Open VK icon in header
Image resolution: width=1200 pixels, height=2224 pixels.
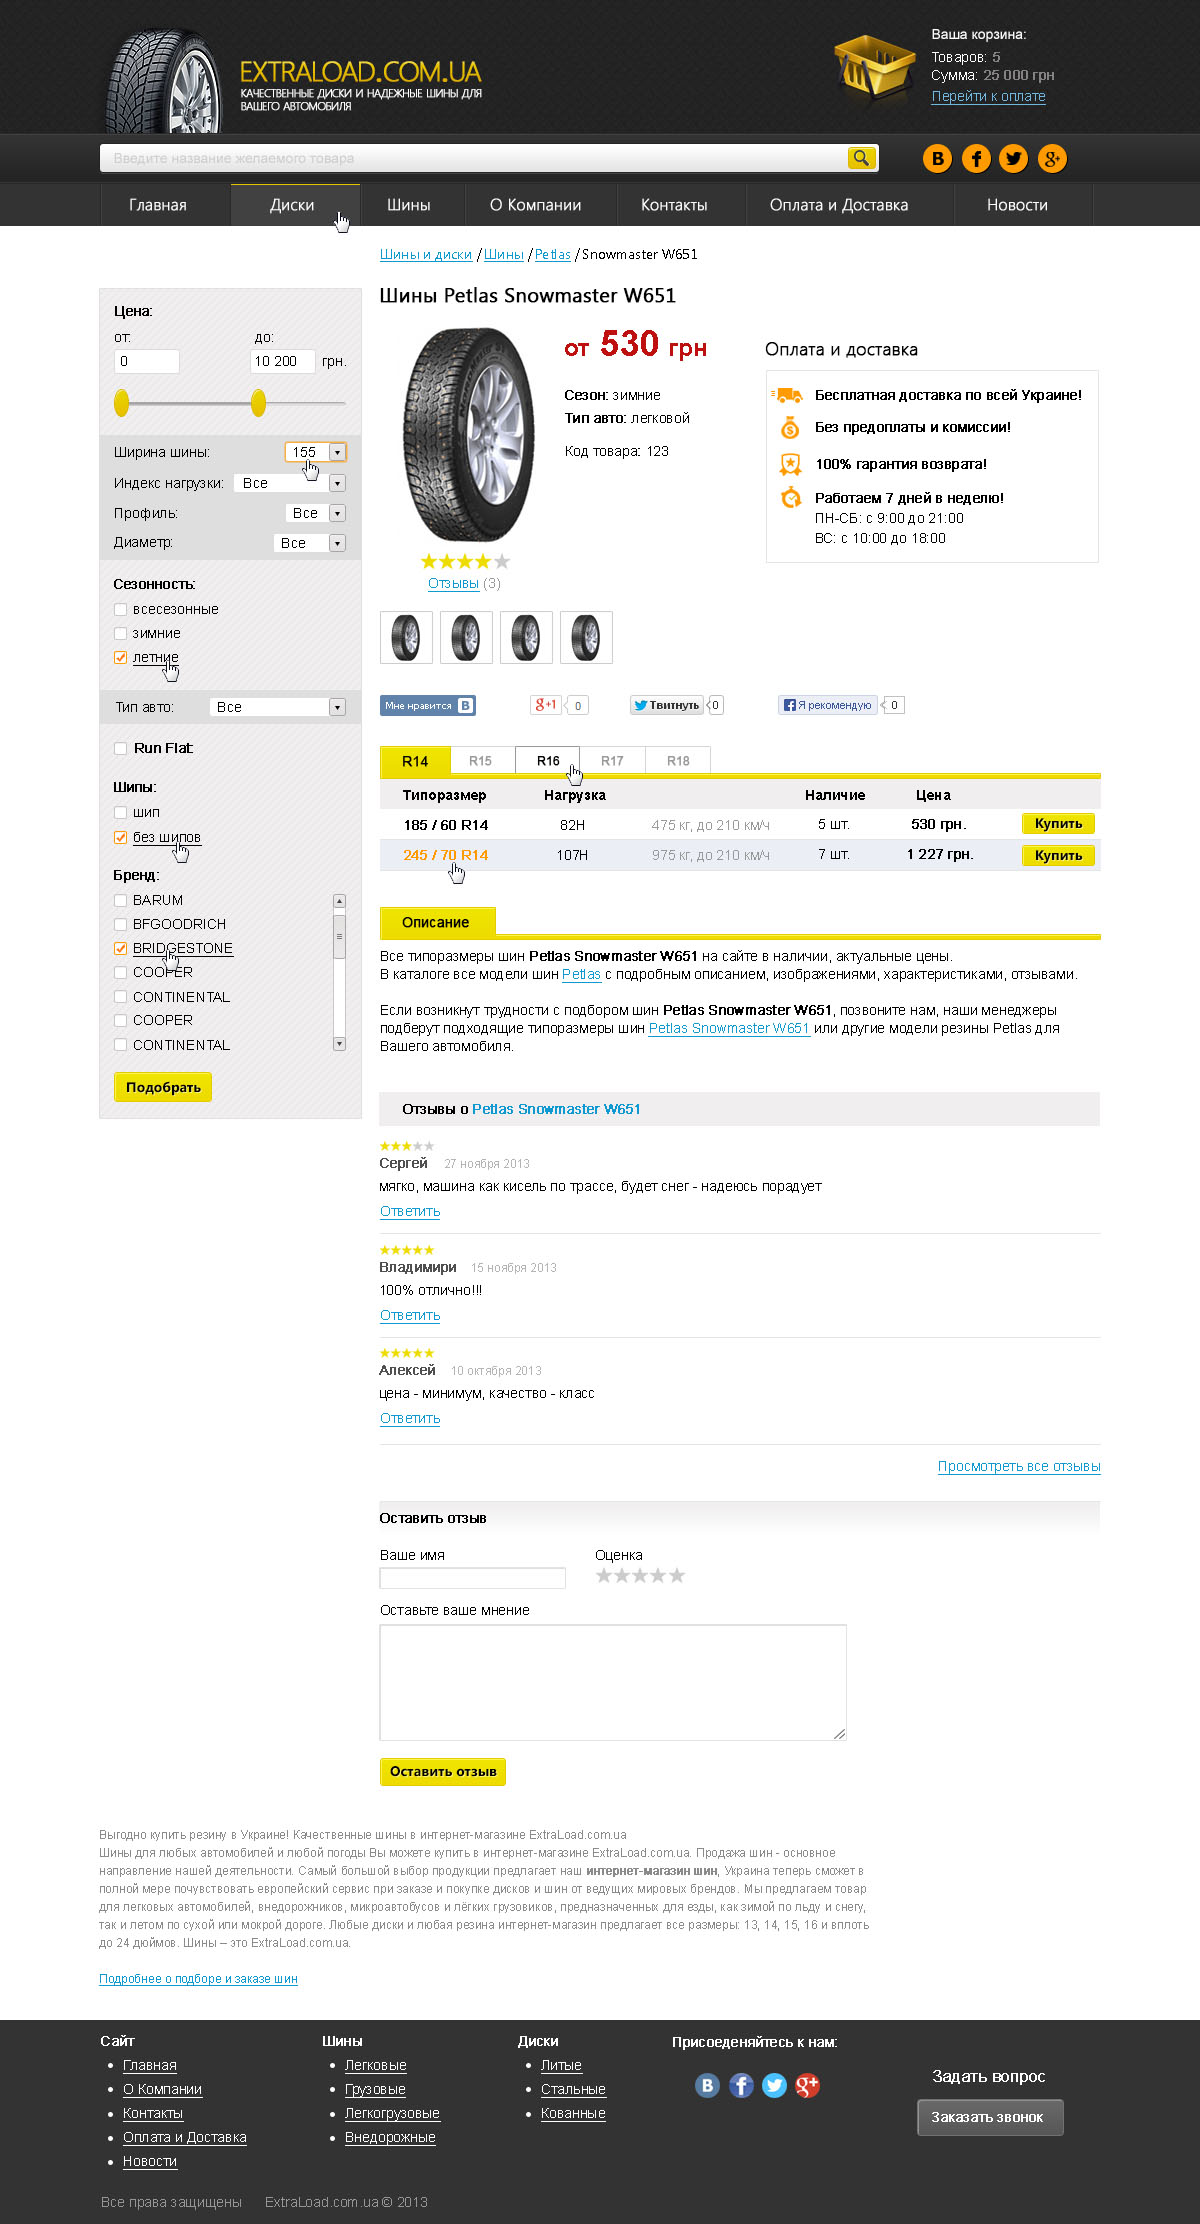[937, 158]
